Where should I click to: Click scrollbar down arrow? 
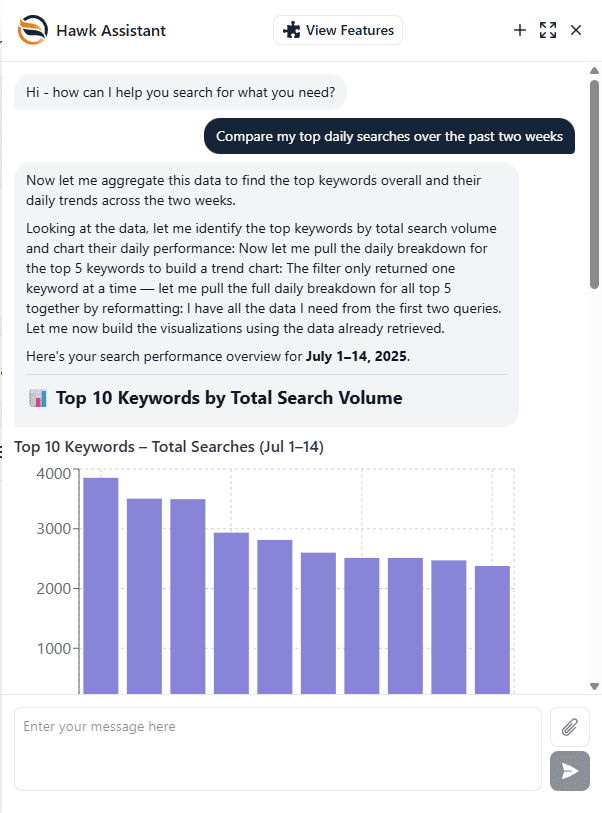594,686
